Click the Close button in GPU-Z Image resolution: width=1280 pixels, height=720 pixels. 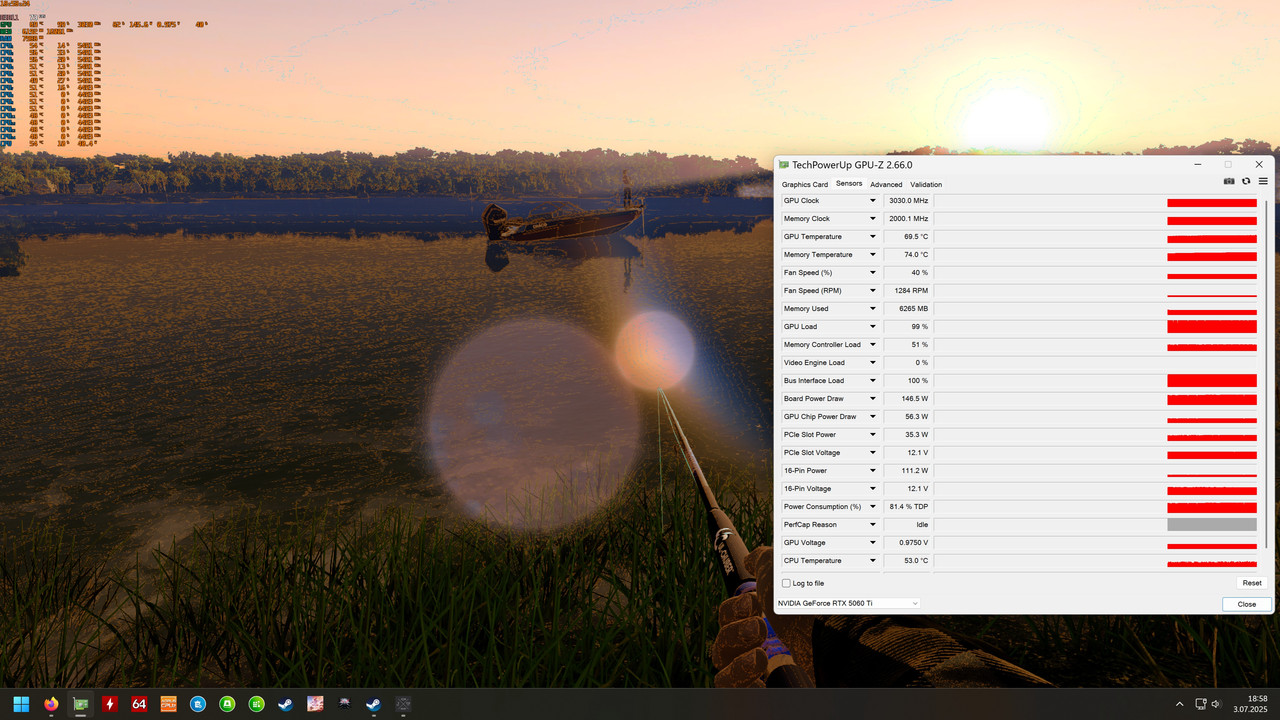pyautogui.click(x=1247, y=604)
